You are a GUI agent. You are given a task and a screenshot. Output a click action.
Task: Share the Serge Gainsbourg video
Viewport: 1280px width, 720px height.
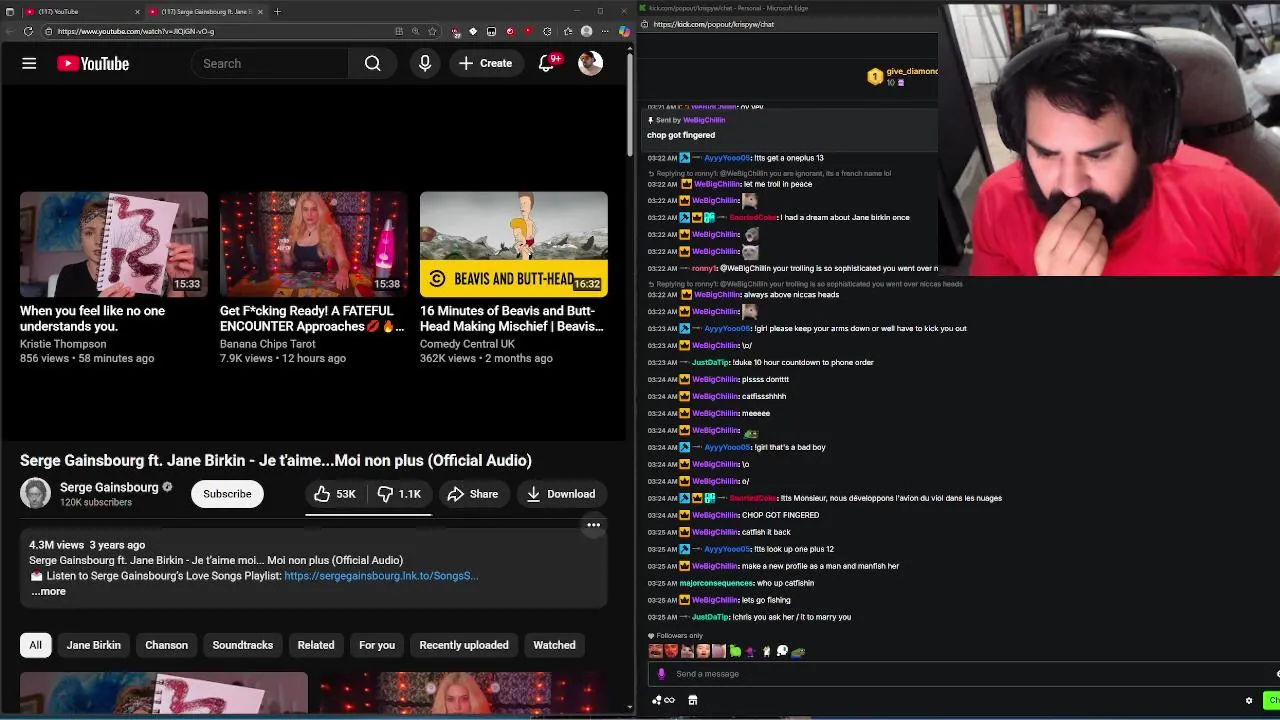click(472, 494)
